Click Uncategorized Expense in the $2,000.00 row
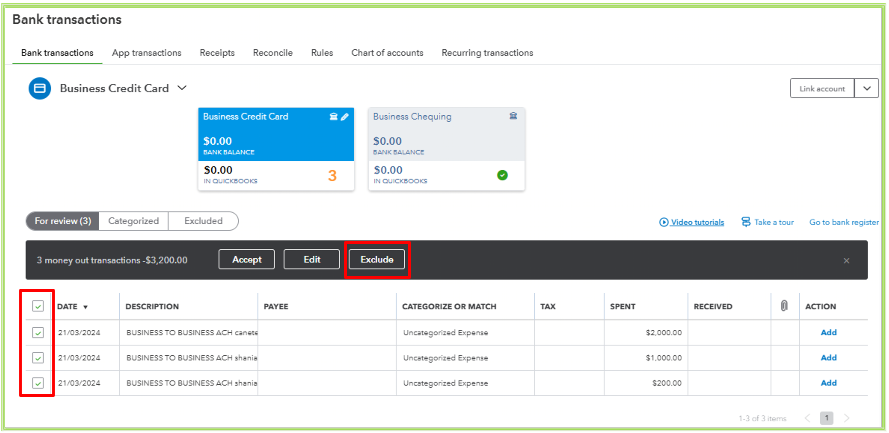This screenshot has height=433, width=889. (446, 333)
